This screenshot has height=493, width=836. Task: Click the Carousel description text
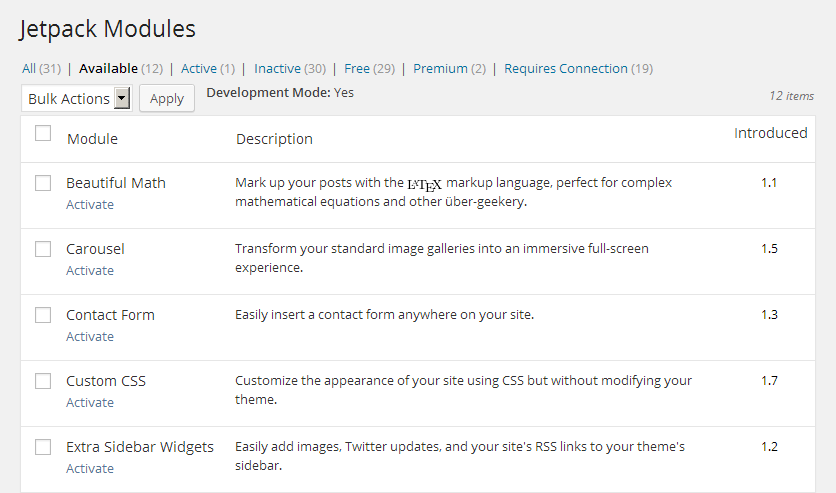click(442, 258)
